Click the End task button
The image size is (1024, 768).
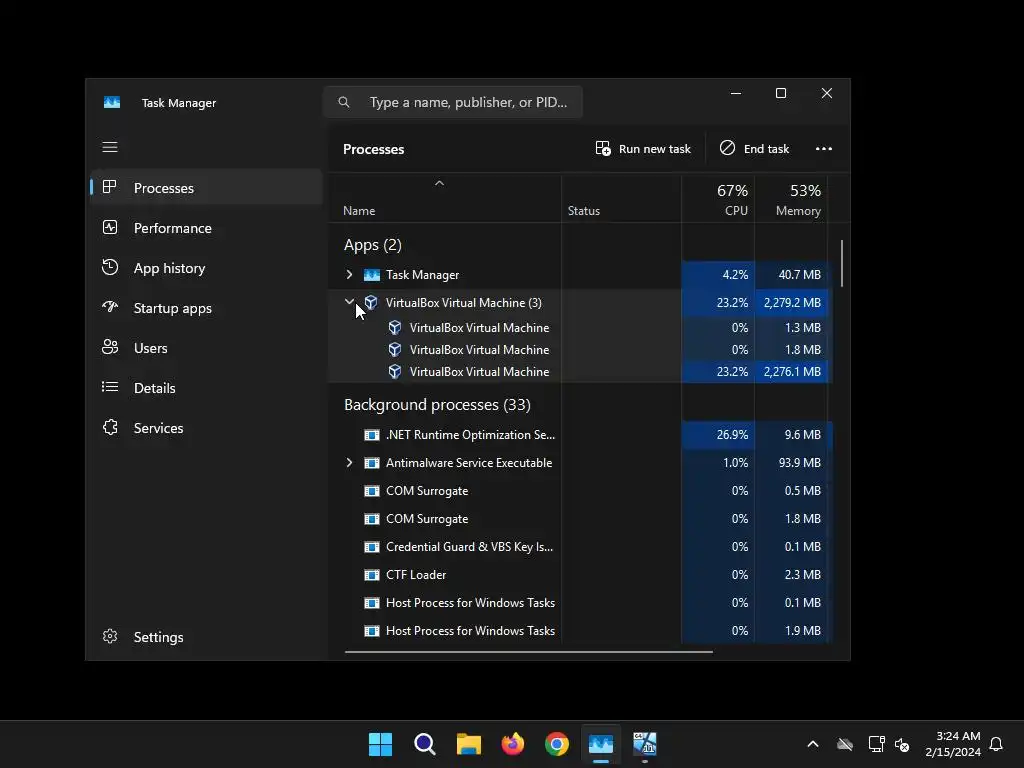(x=754, y=149)
